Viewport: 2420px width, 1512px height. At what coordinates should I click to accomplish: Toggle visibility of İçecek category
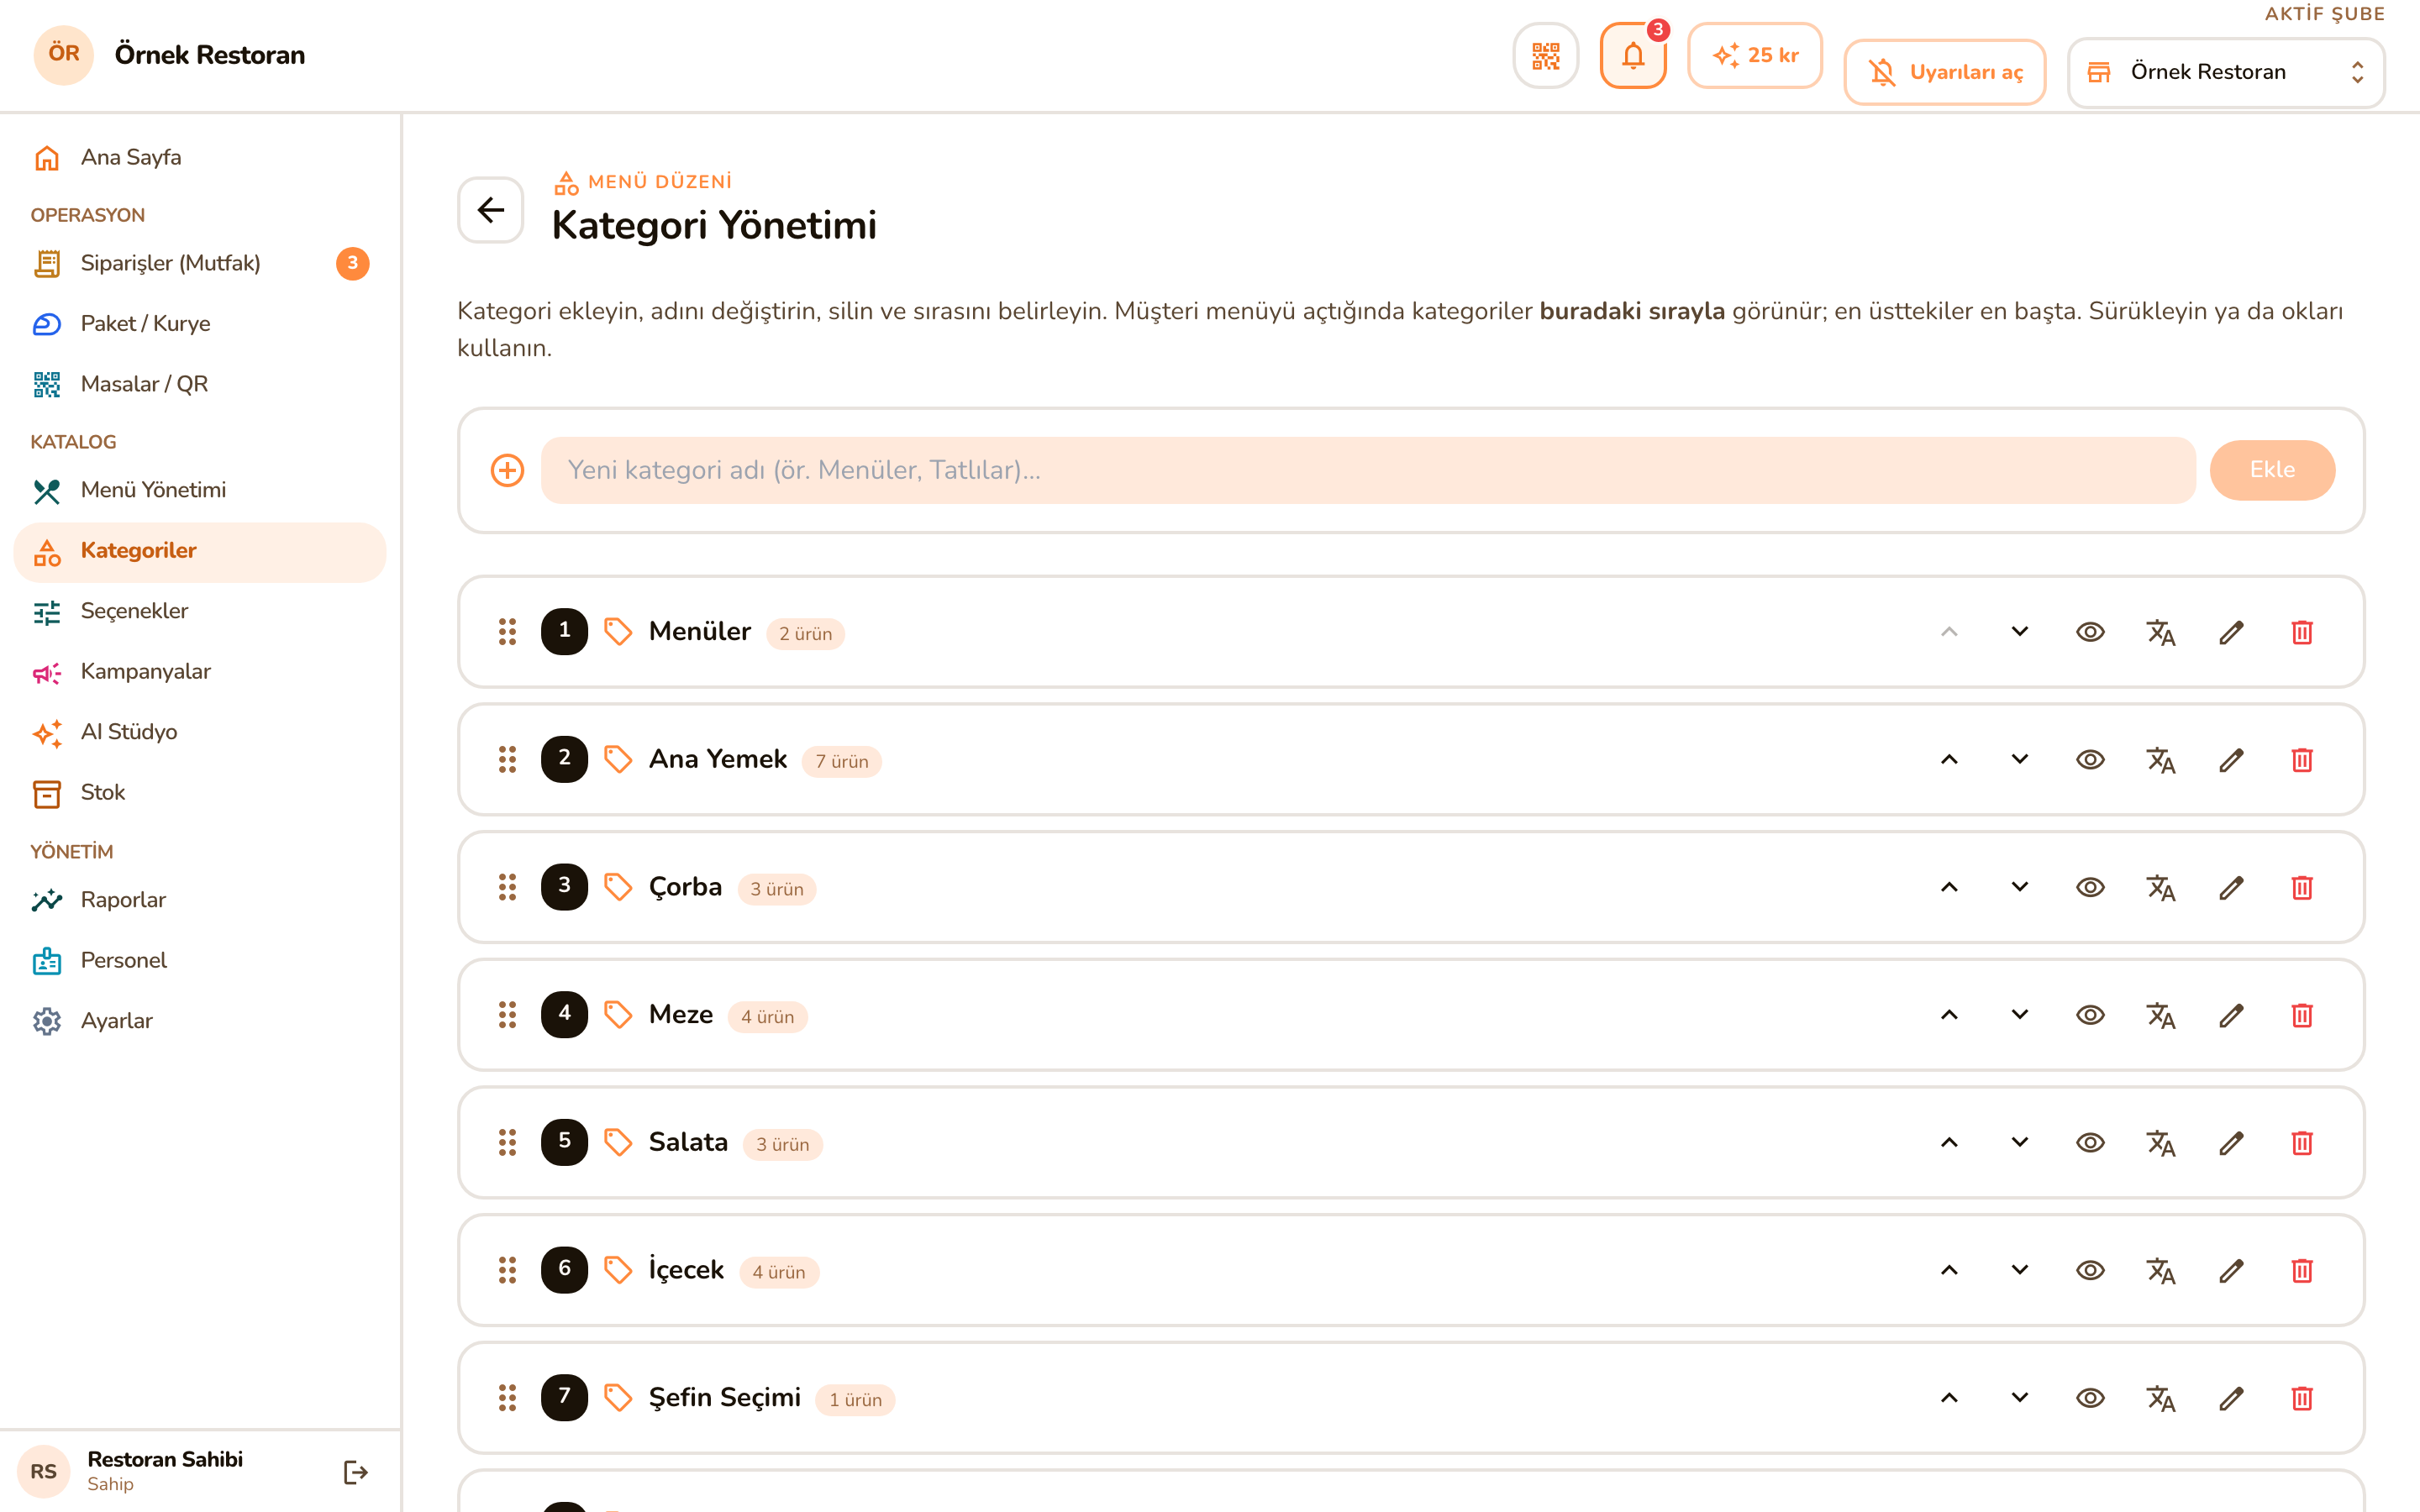(2090, 1270)
